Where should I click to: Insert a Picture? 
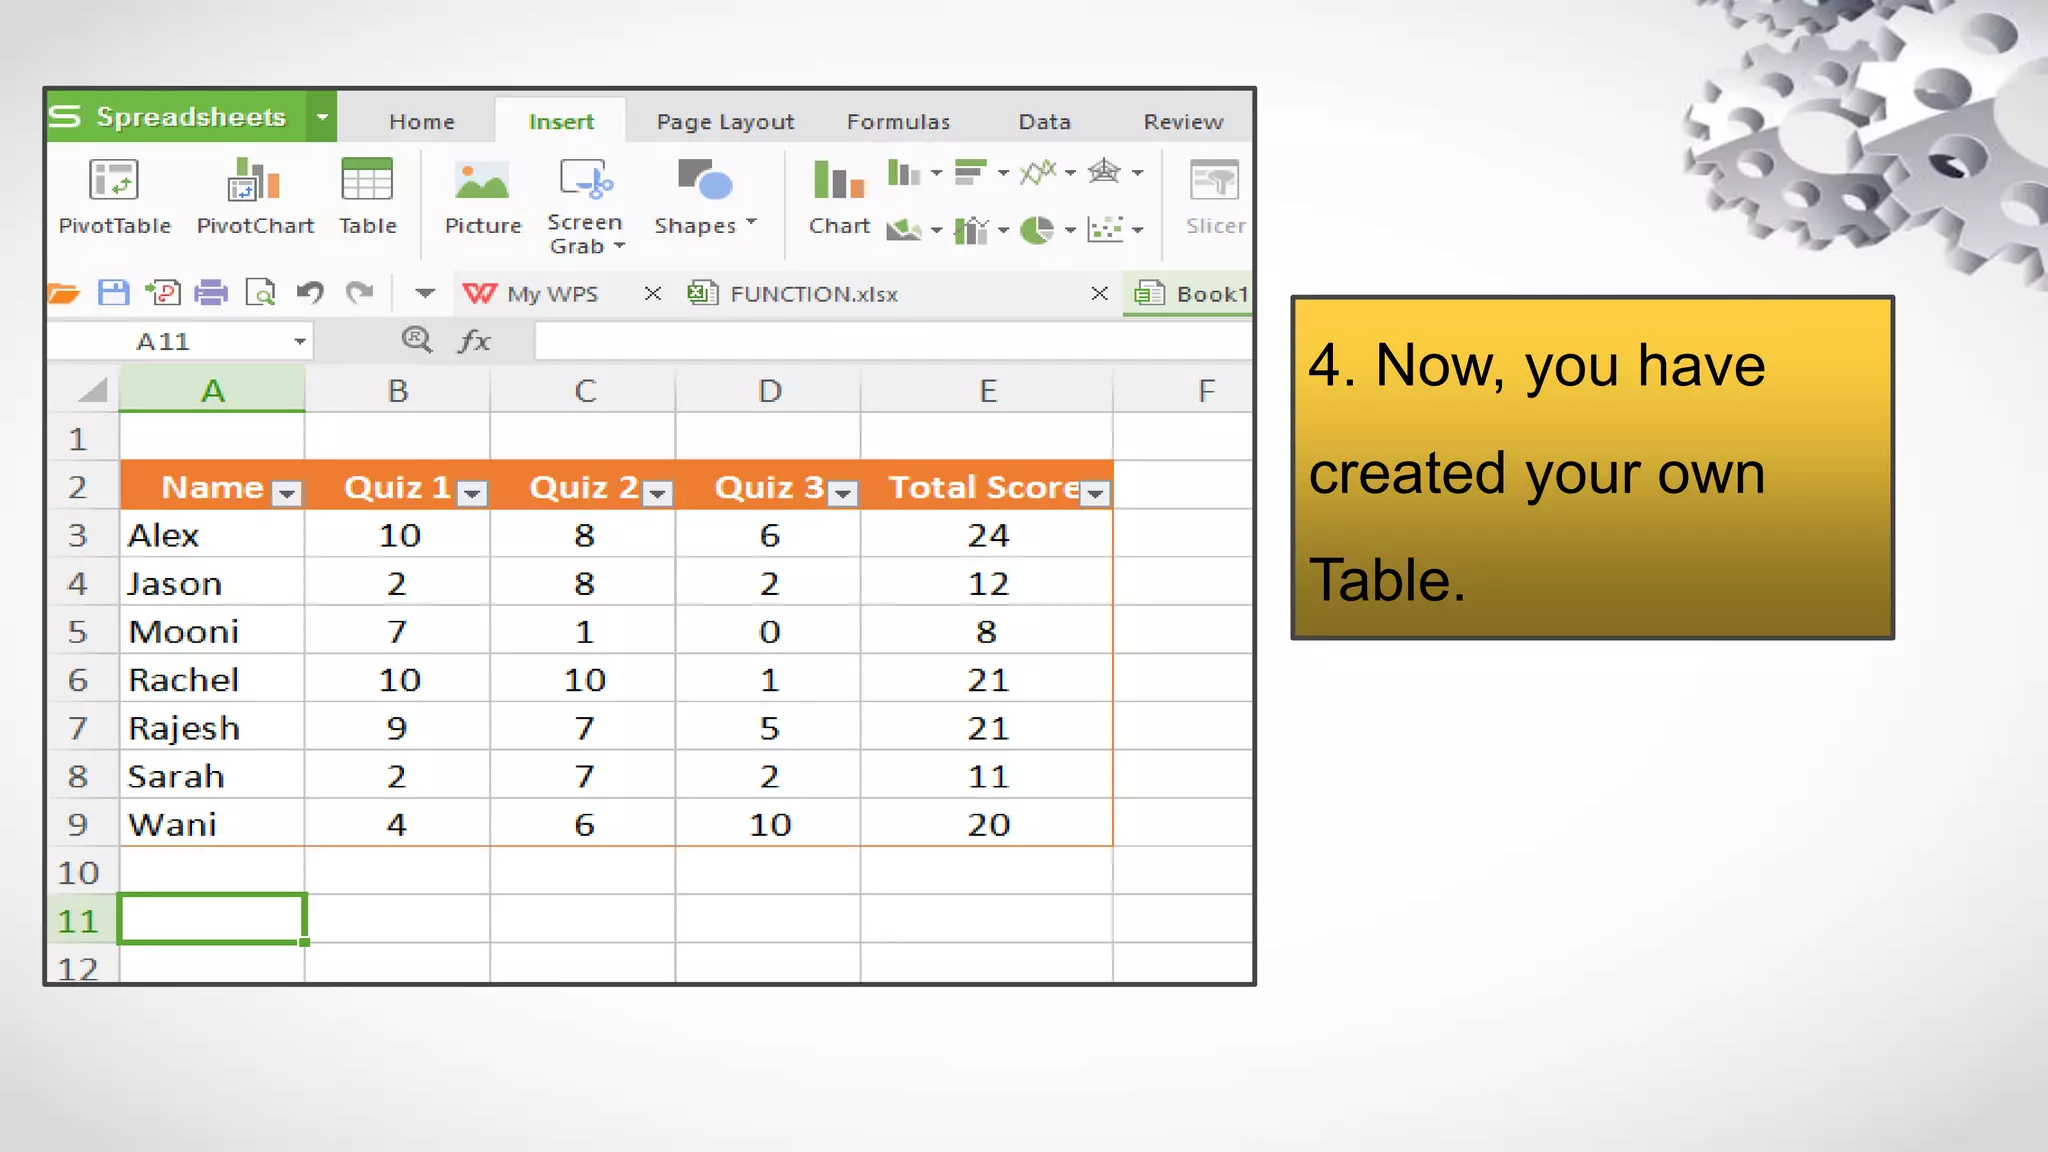pyautogui.click(x=483, y=197)
